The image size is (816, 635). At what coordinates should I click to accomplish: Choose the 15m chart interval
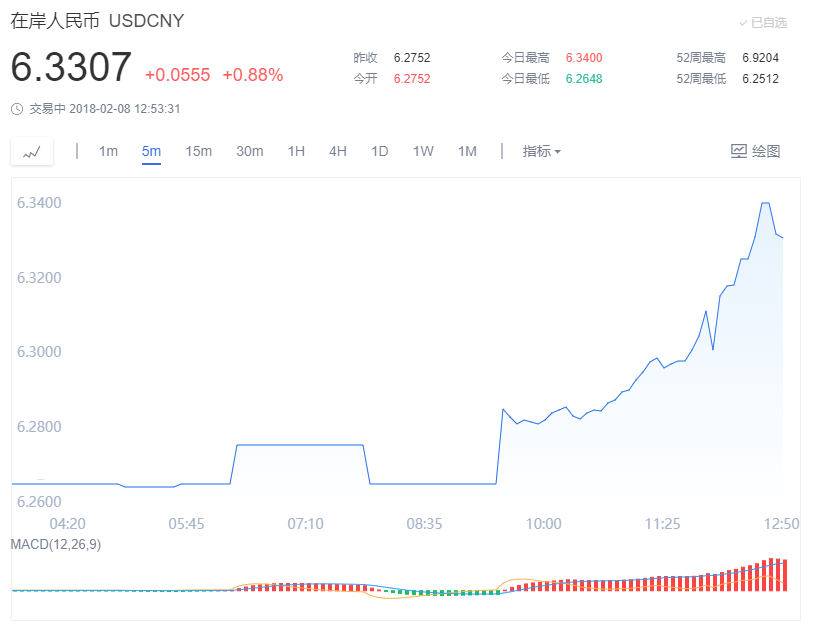click(198, 151)
